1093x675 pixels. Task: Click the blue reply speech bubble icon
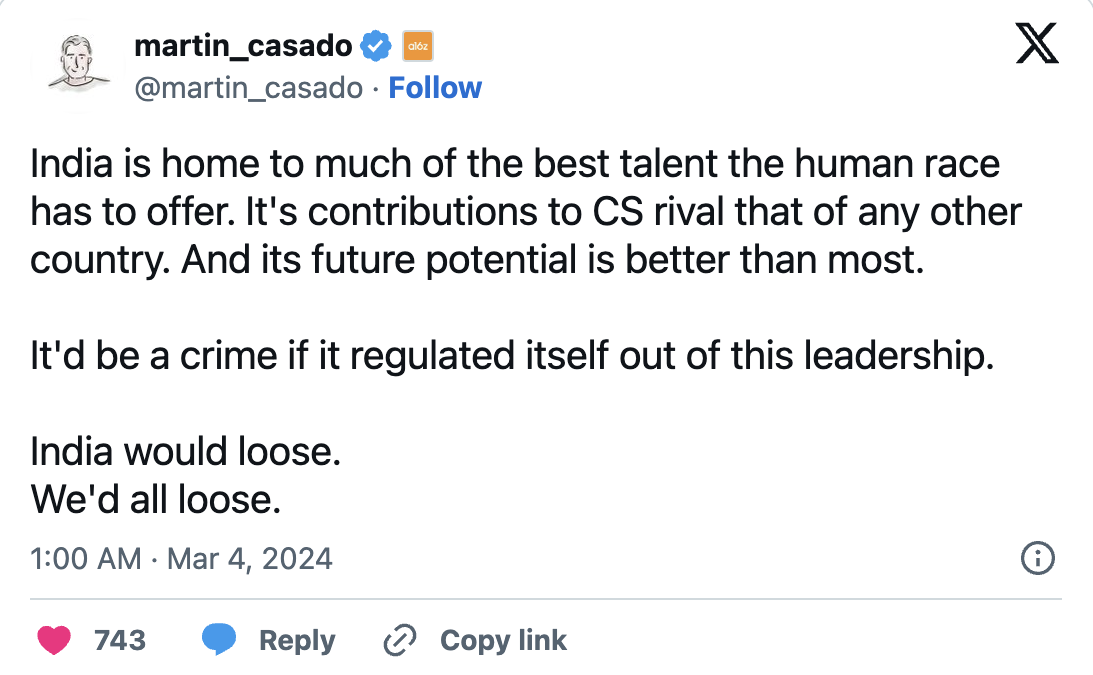[219, 640]
